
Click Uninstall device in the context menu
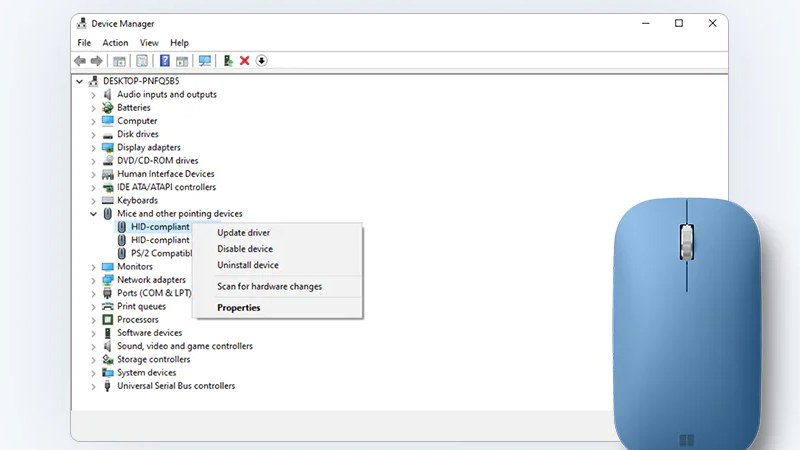248,265
